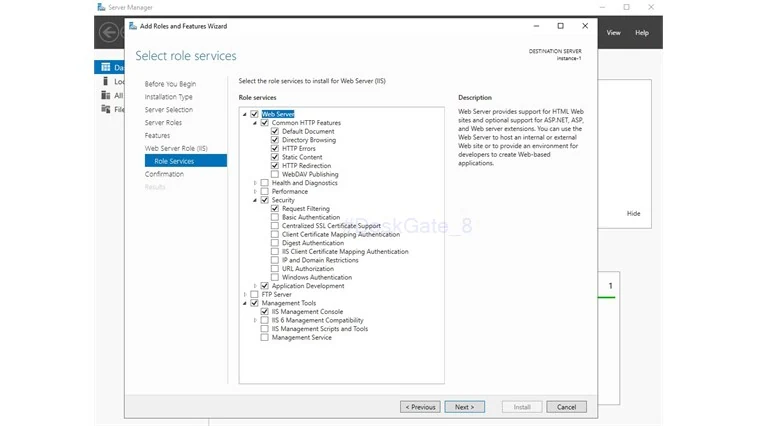Enable the WebDAV Publishing checkbox

pos(275,174)
